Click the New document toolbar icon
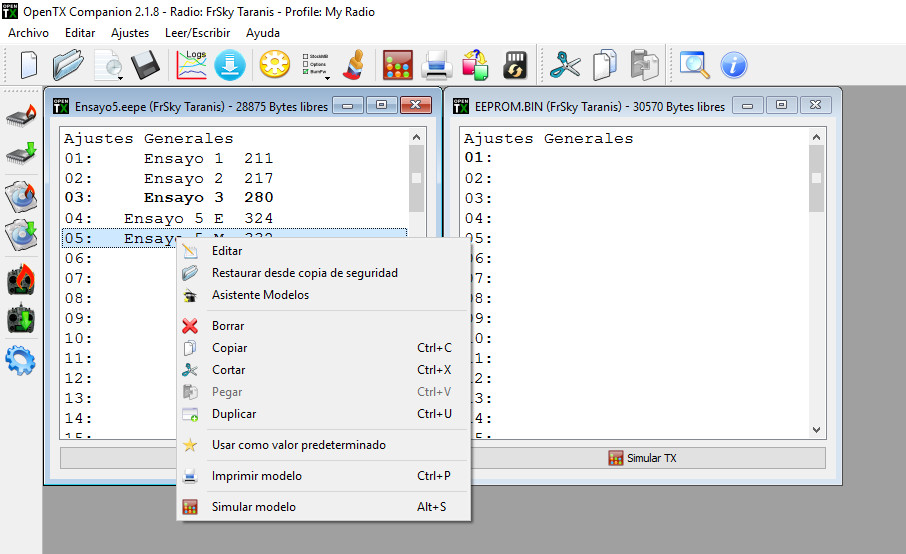906x554 pixels. 29,65
